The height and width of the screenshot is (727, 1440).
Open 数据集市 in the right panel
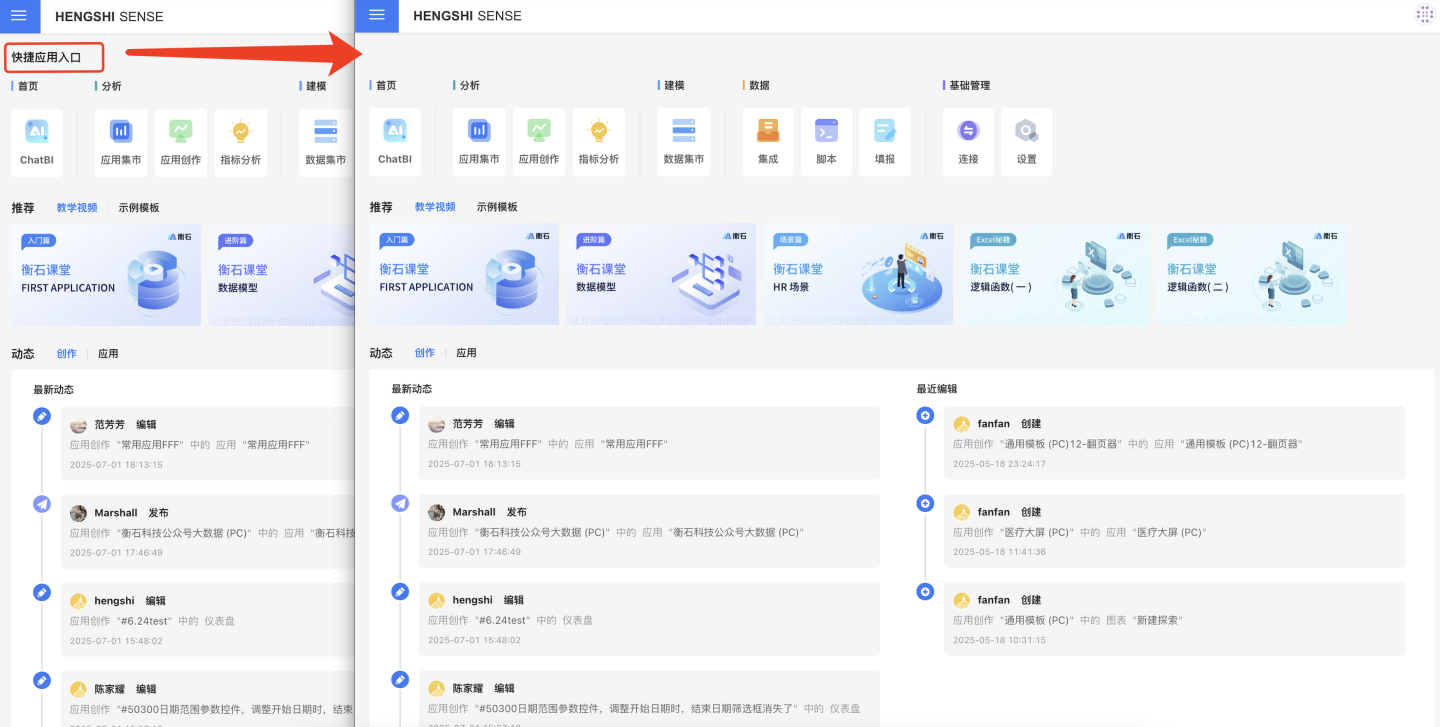coord(684,140)
